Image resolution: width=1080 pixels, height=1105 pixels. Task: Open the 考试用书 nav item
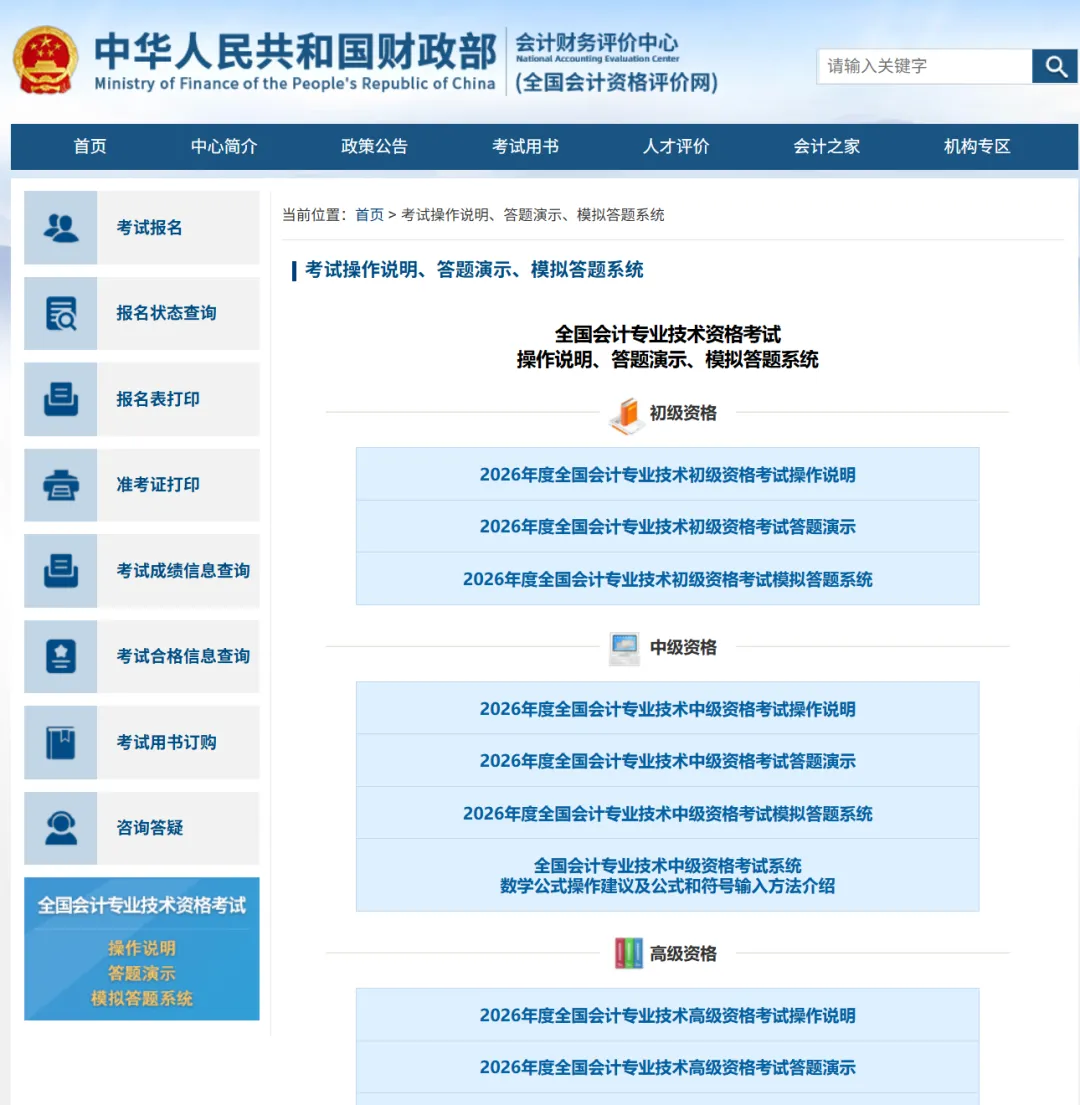click(x=526, y=147)
